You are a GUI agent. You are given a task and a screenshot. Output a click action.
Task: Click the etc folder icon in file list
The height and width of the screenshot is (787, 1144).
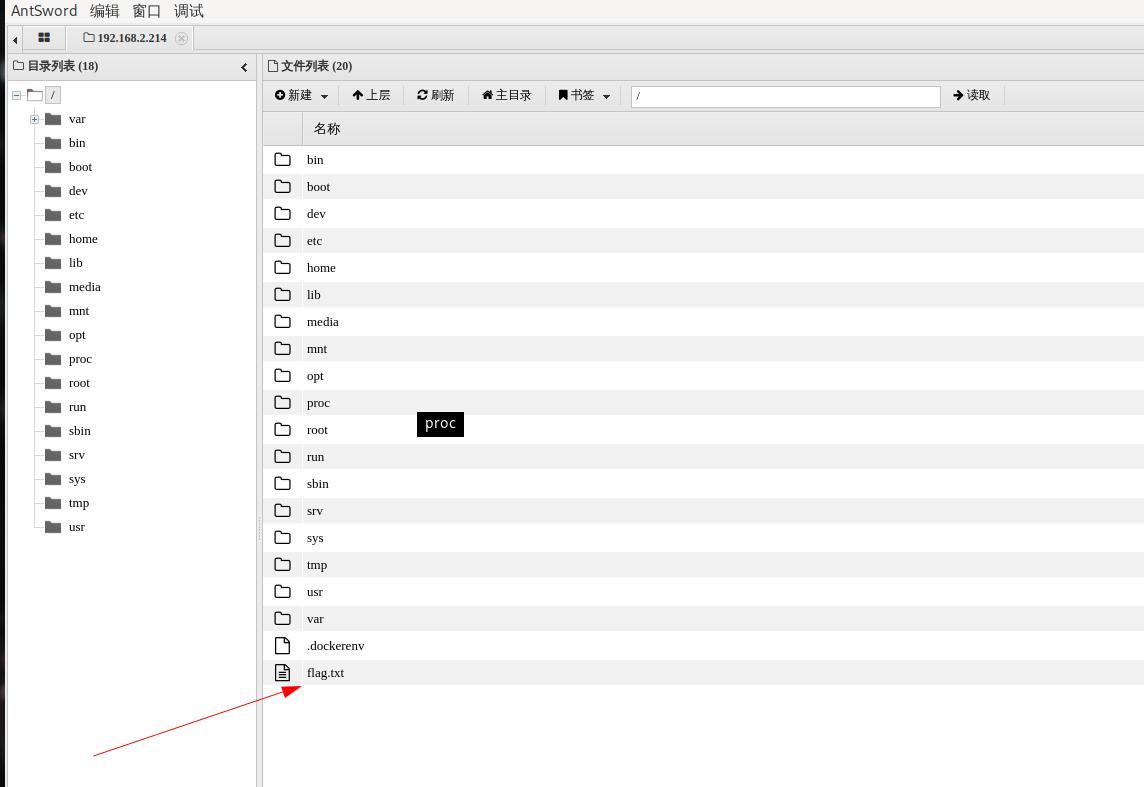283,241
